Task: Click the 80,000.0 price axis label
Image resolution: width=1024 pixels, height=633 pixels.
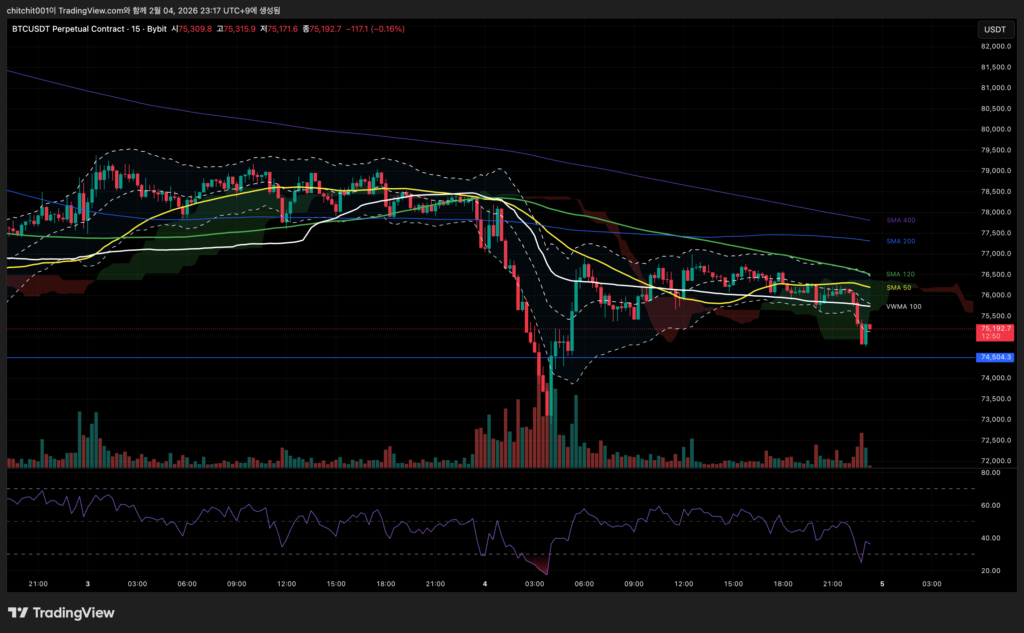Action: pyautogui.click(x=996, y=129)
